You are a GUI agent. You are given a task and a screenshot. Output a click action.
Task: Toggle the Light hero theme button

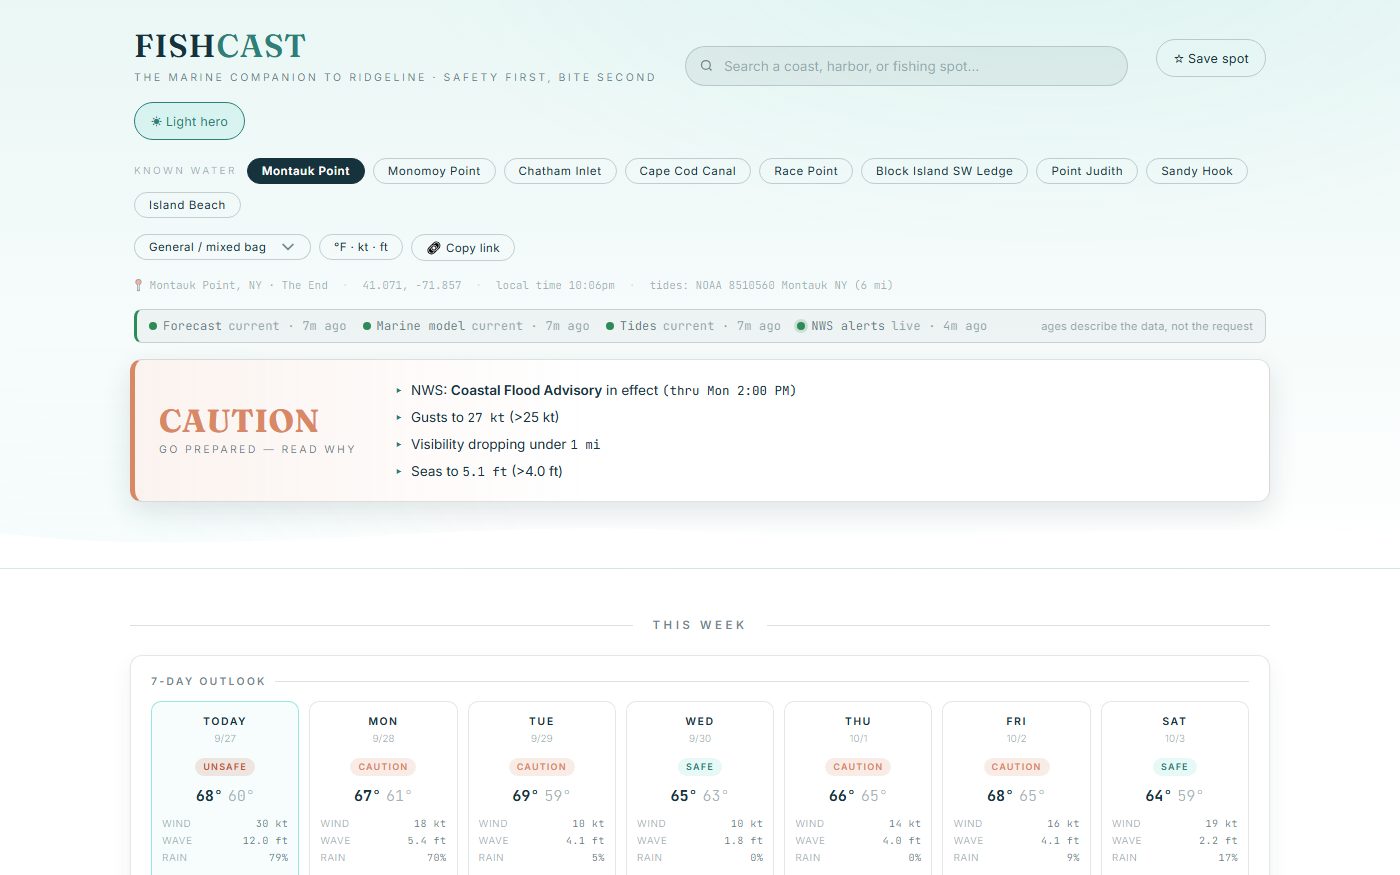coord(189,121)
